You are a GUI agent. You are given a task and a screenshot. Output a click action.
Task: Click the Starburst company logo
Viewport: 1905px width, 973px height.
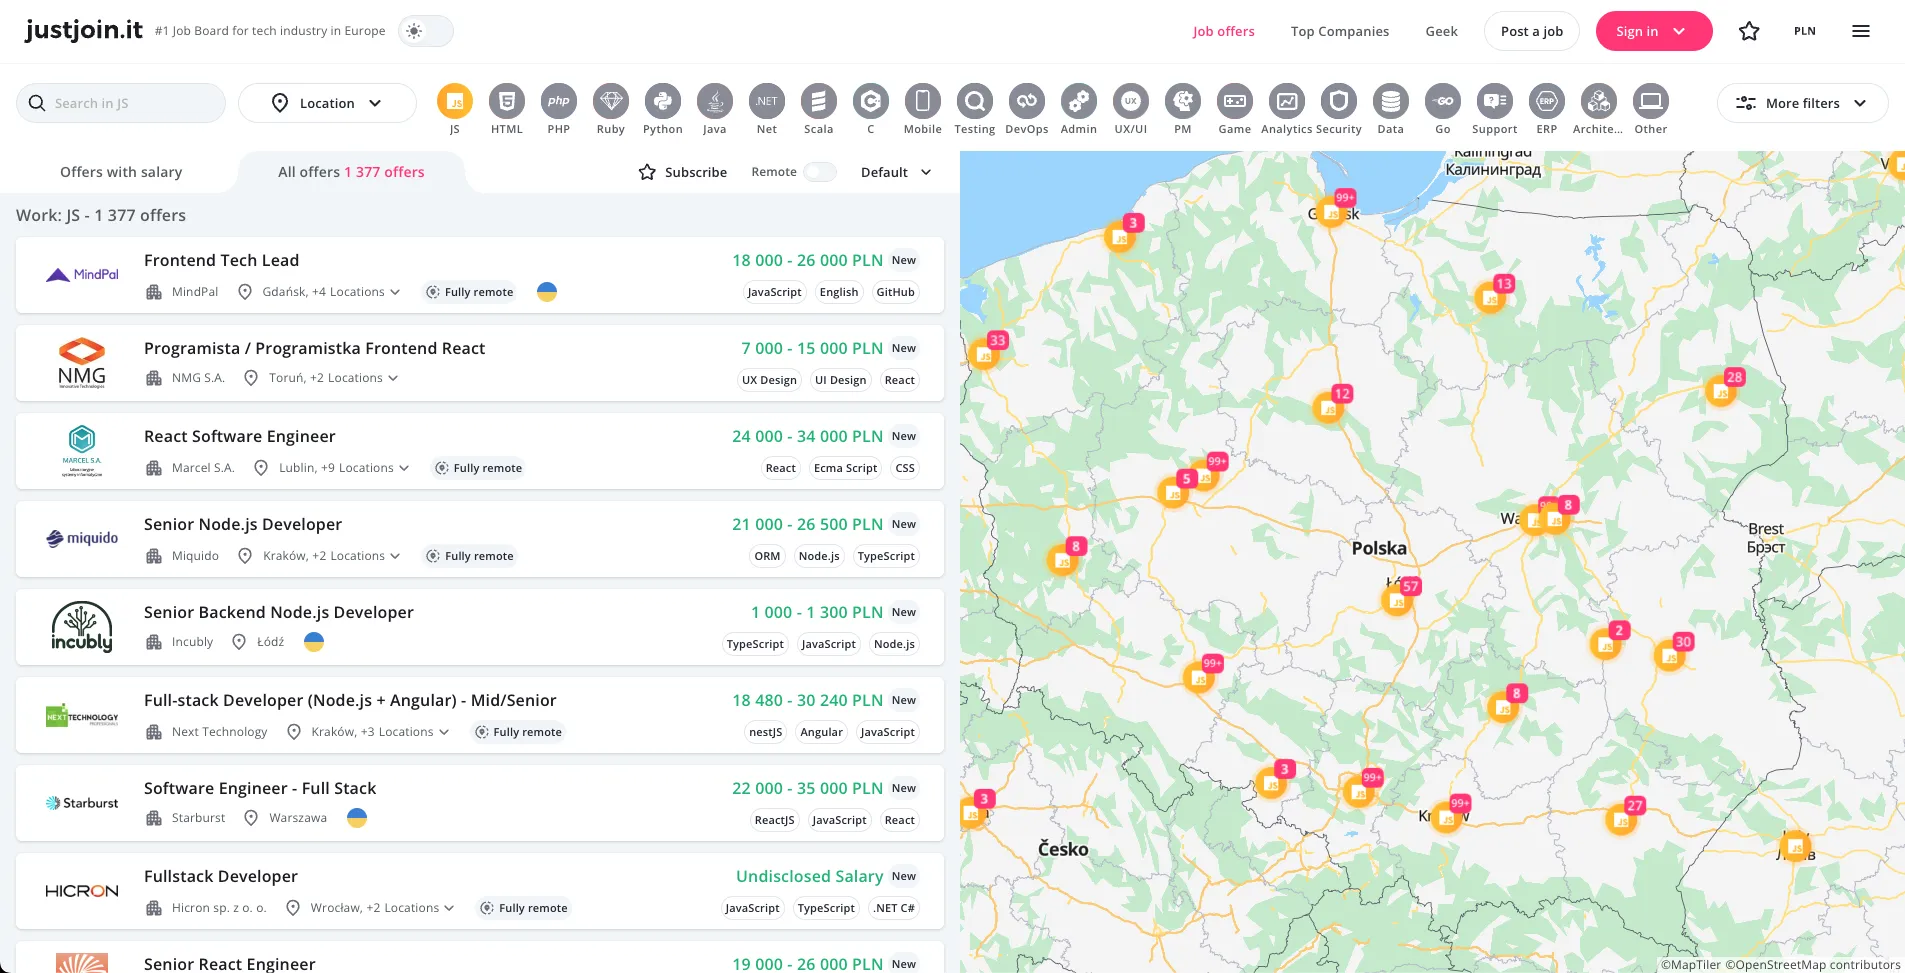pyautogui.click(x=82, y=803)
